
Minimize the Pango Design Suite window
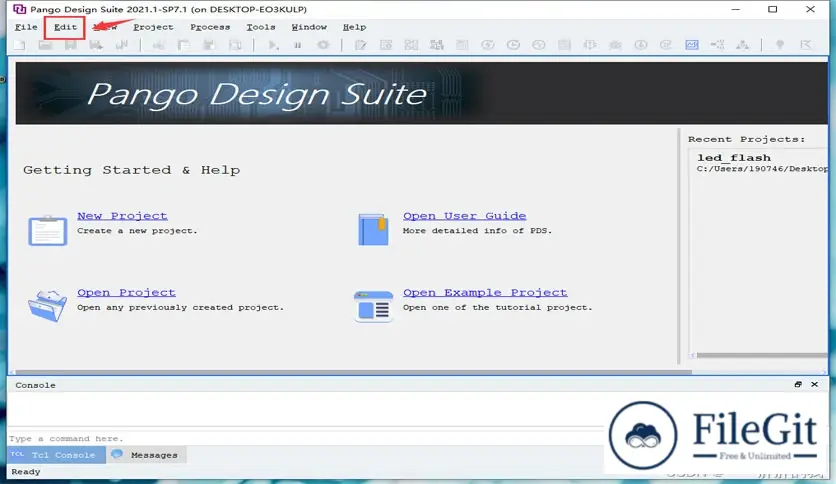(736, 10)
